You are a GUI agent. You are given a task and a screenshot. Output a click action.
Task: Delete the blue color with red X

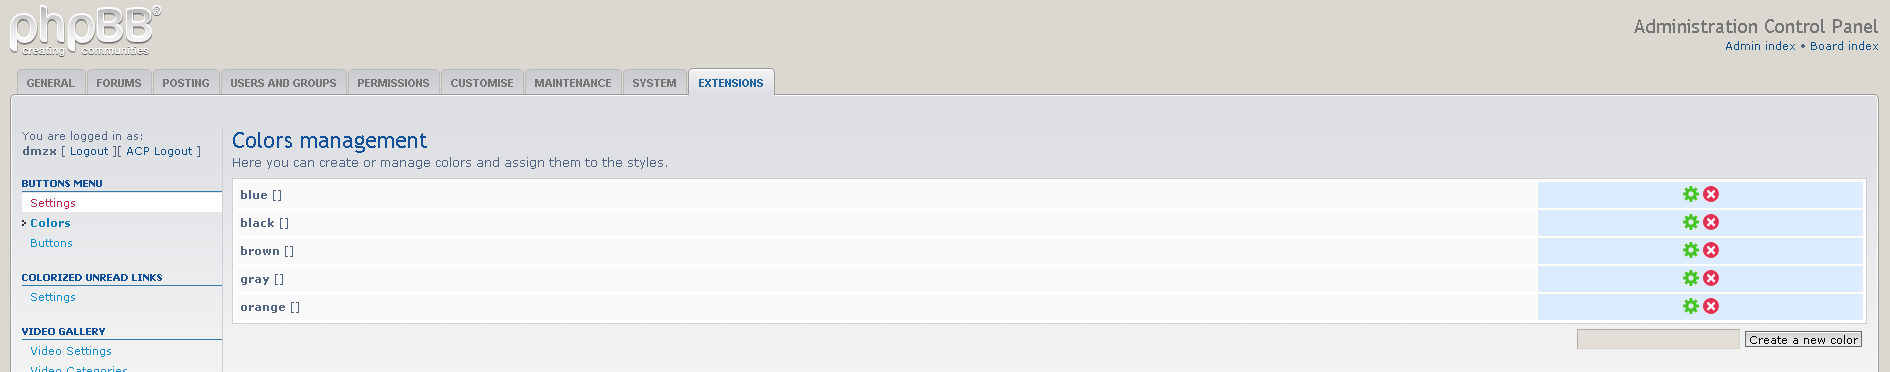[x=1711, y=194]
